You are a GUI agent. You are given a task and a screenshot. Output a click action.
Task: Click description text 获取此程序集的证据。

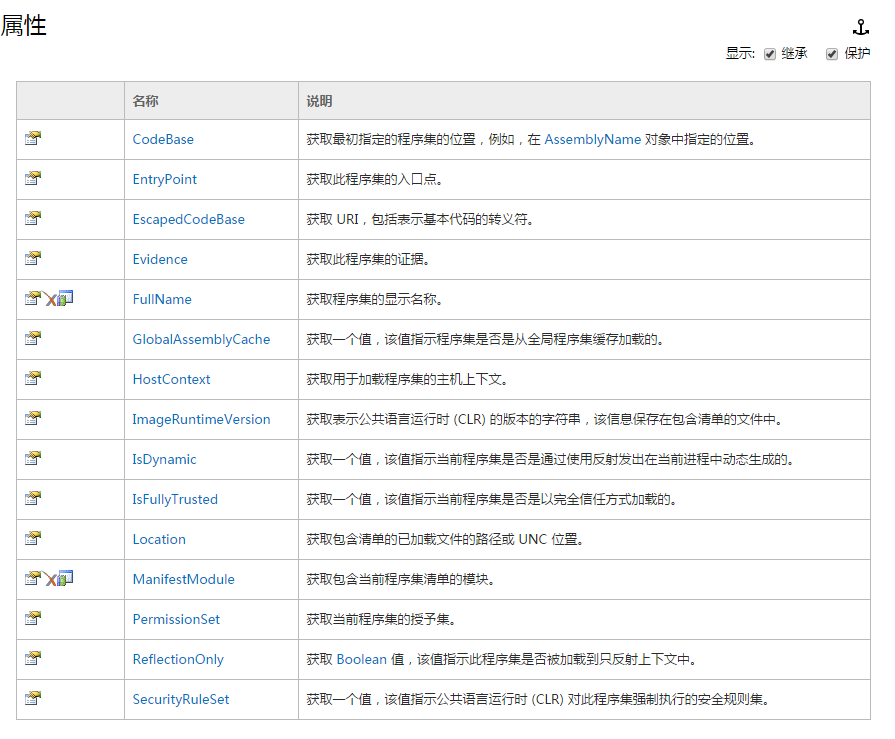pos(368,259)
